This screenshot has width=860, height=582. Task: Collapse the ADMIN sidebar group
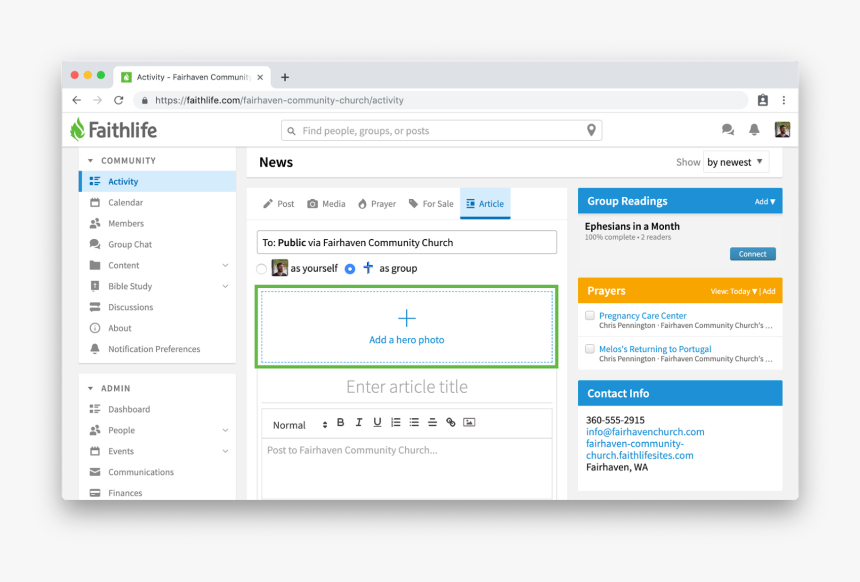pyautogui.click(x=90, y=388)
